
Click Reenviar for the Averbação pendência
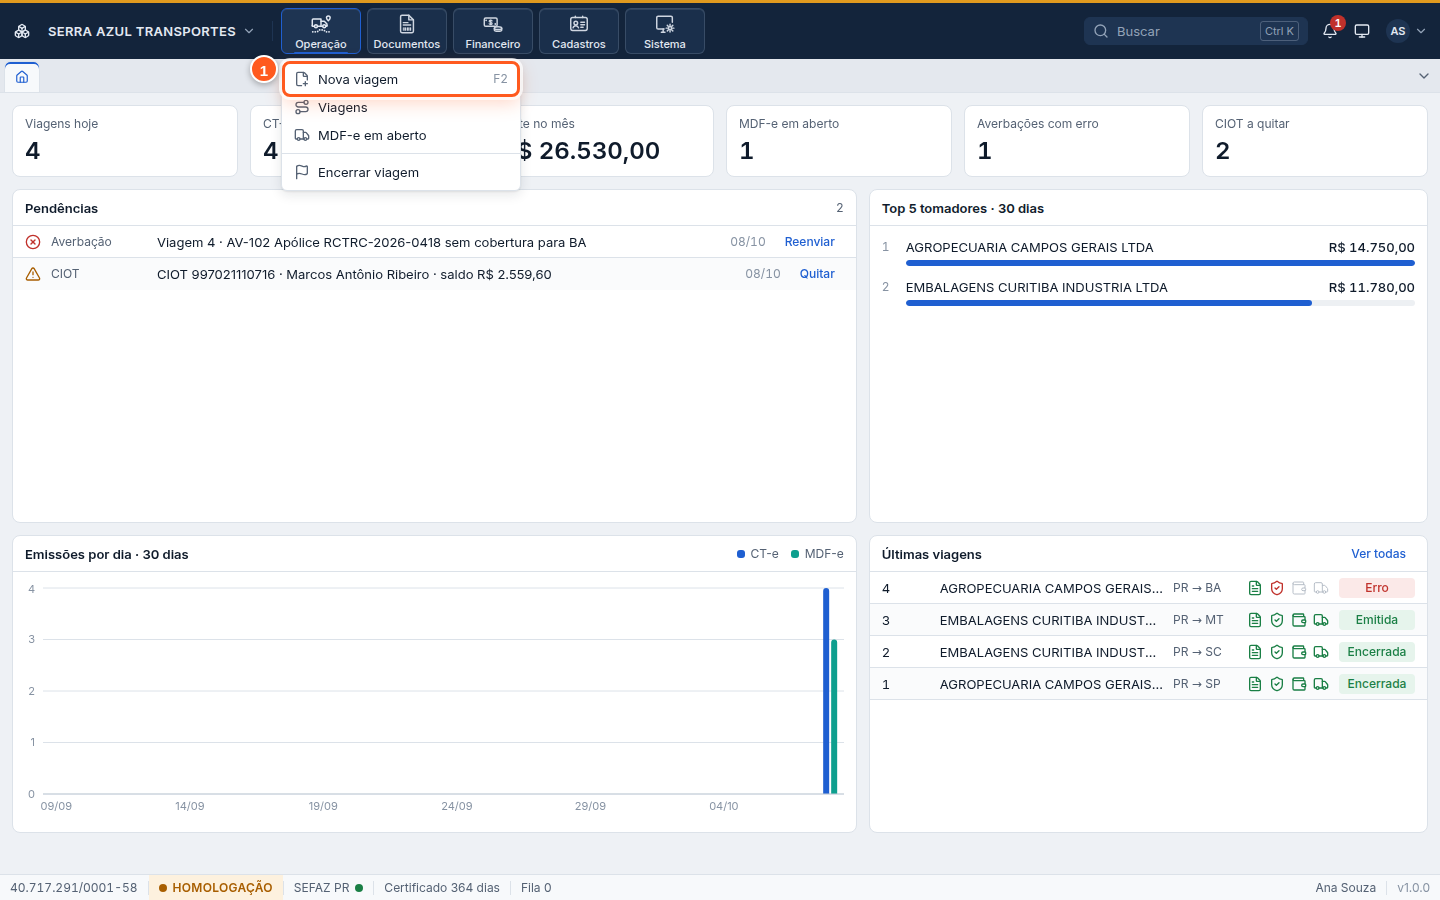point(809,242)
